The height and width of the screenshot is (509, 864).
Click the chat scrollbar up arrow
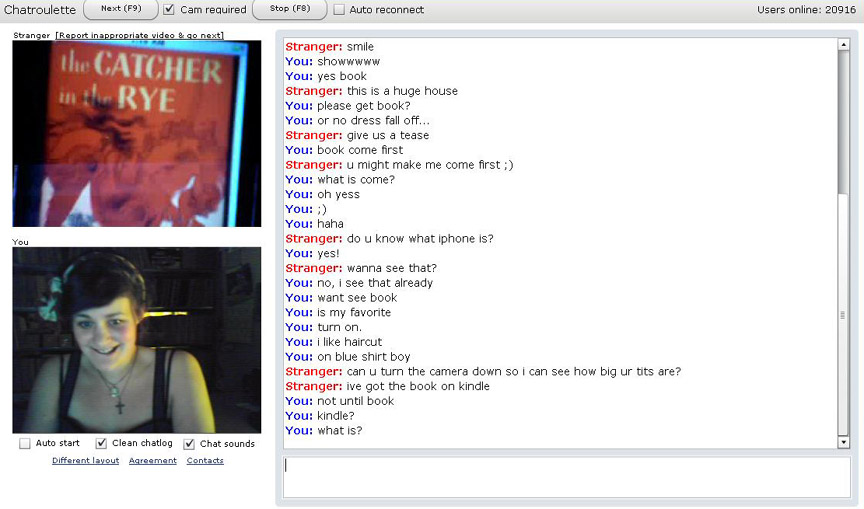tap(843, 44)
